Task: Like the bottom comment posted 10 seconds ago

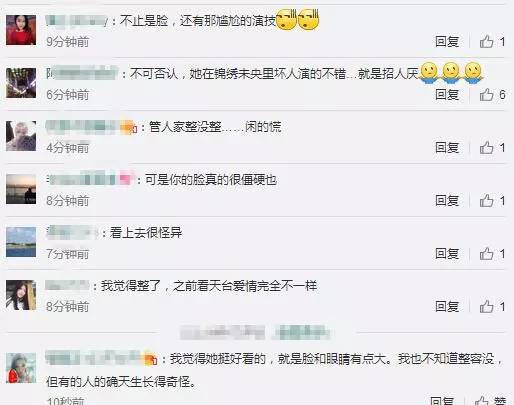Action: tap(482, 401)
